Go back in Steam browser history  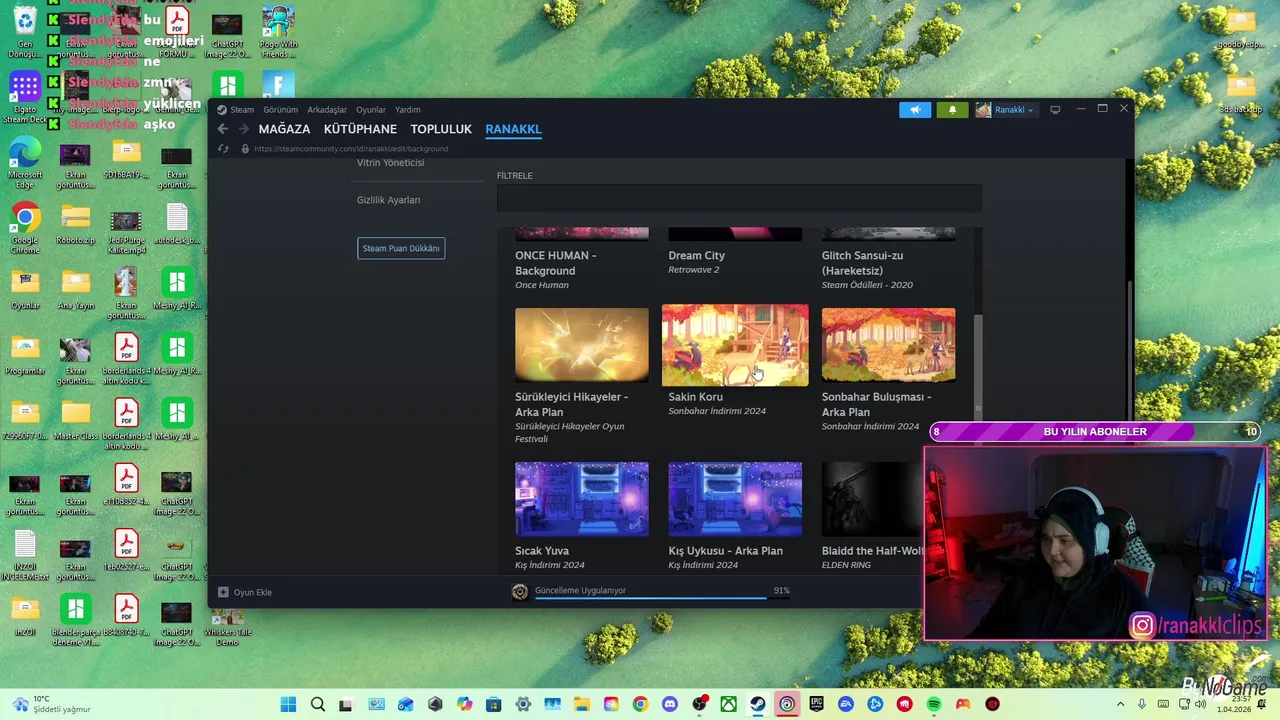pyautogui.click(x=223, y=129)
